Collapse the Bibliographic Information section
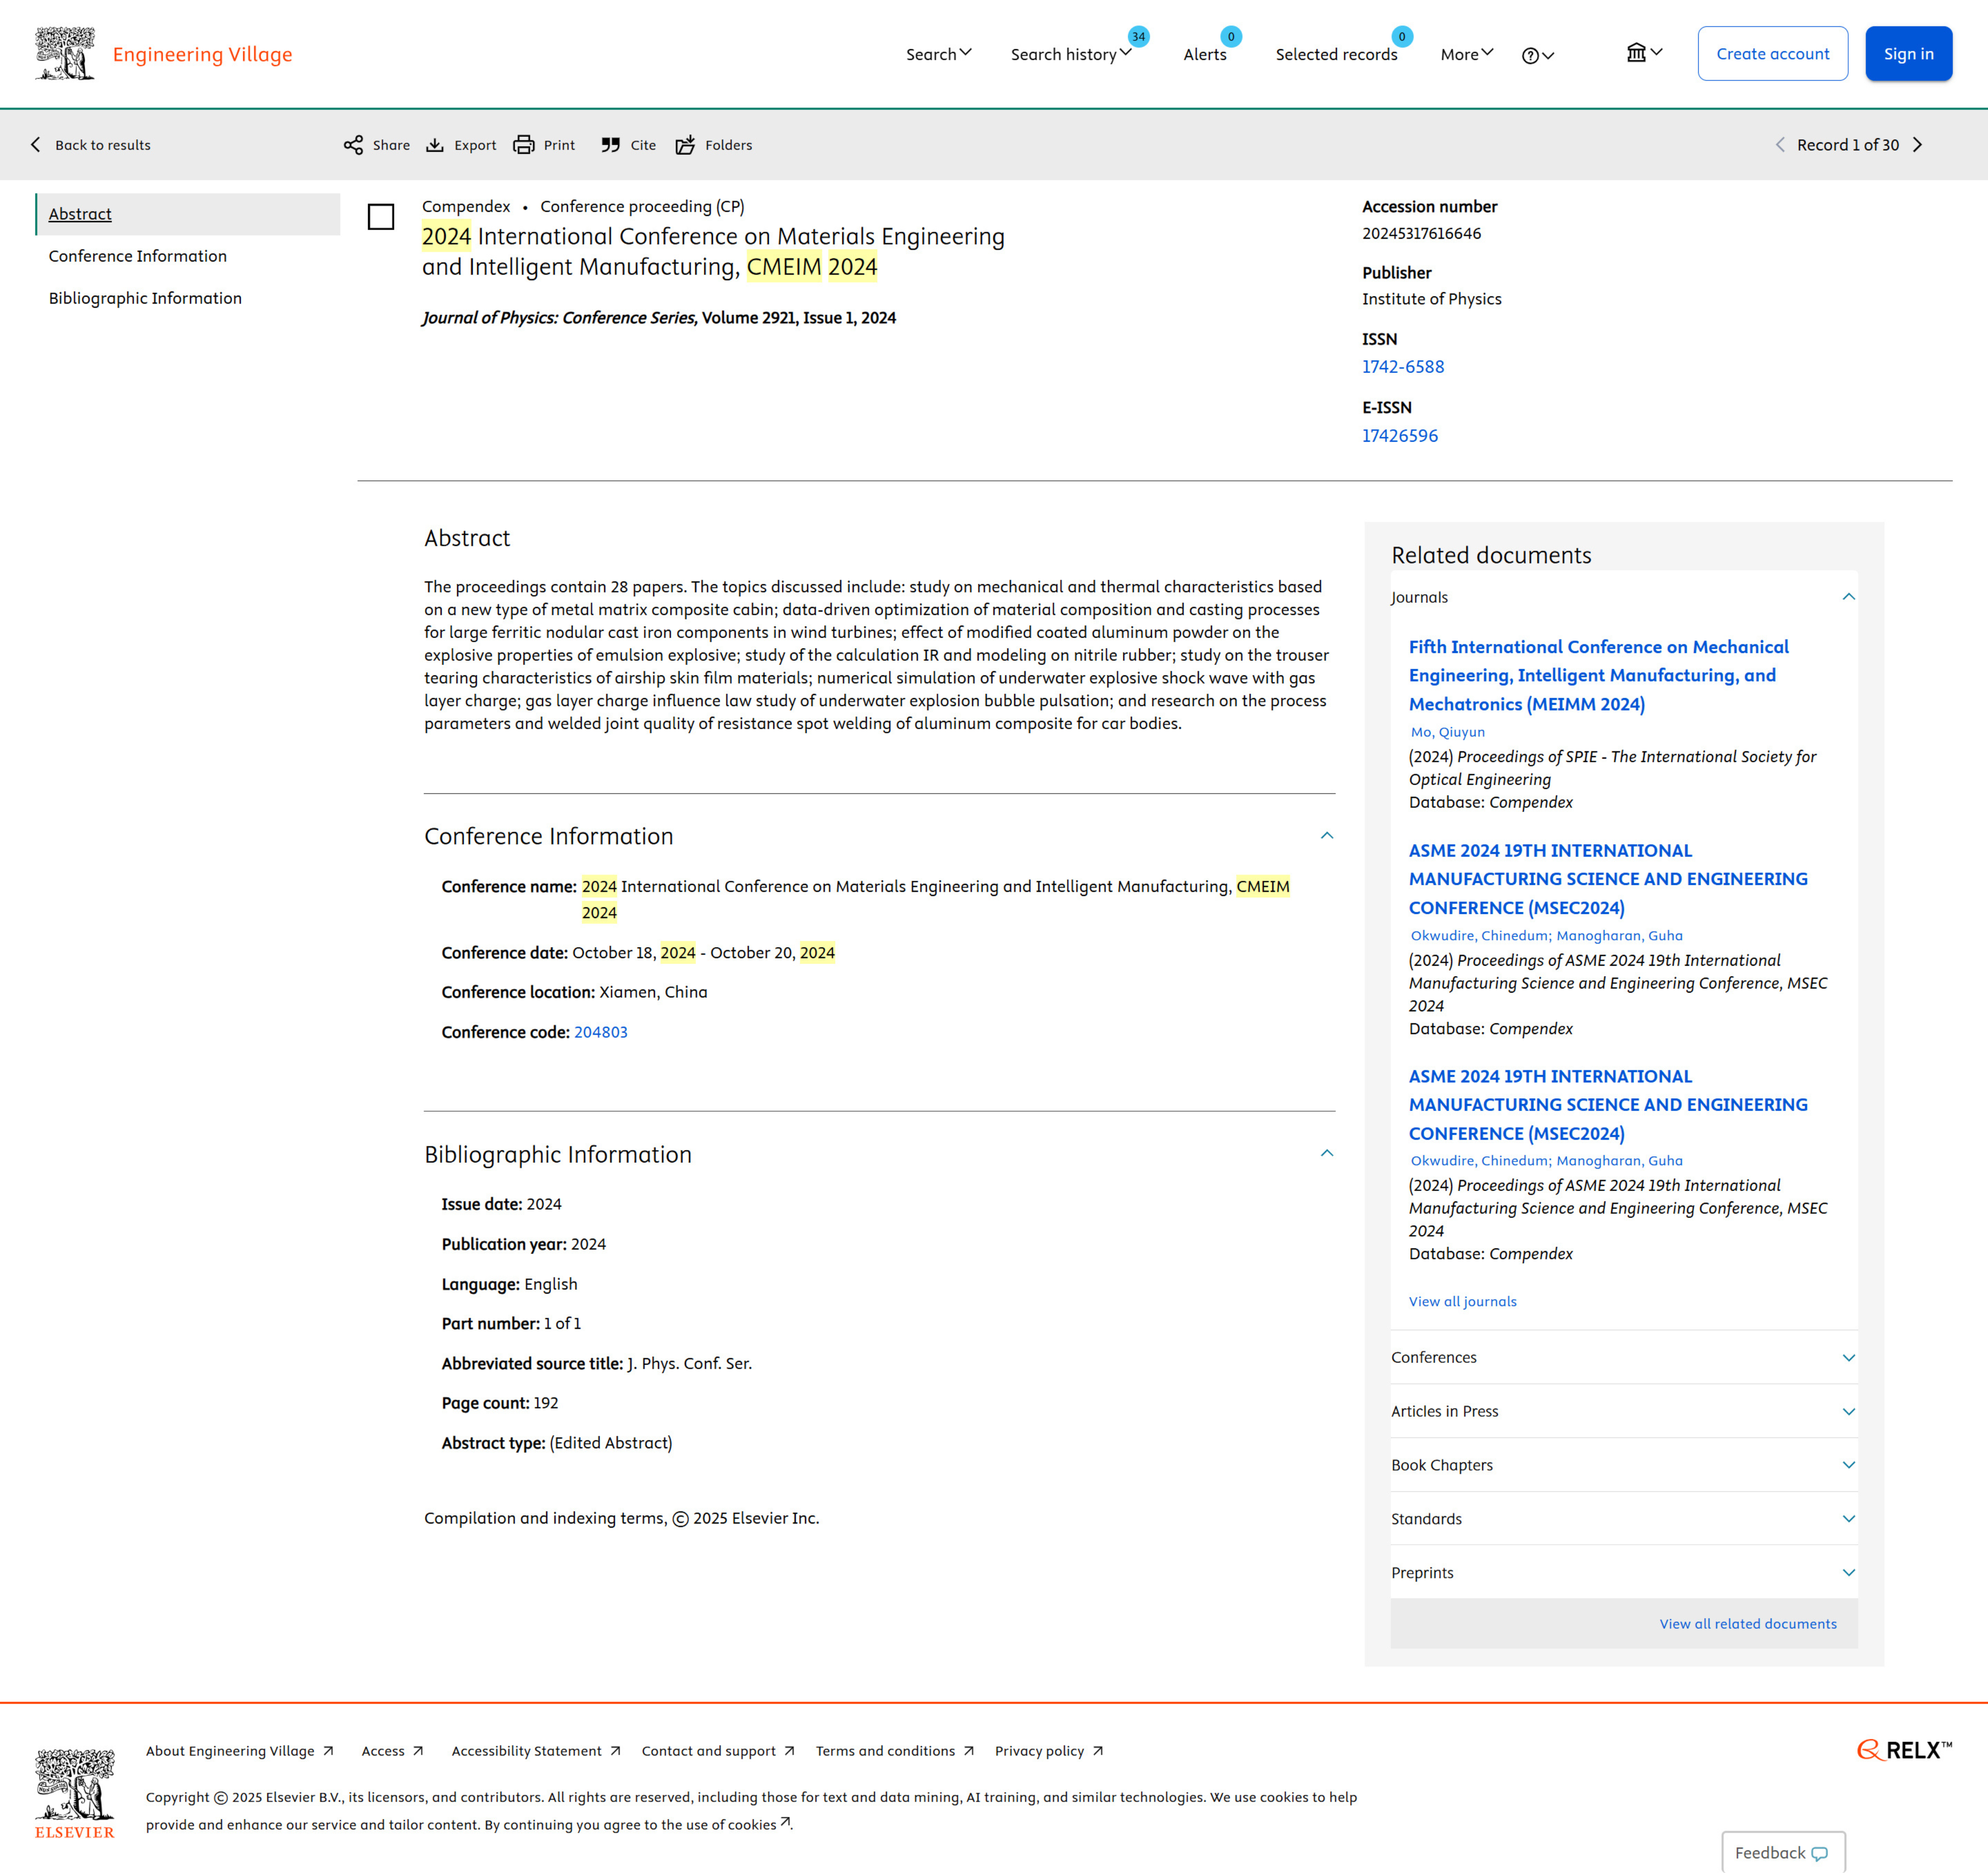Screen dimensions: 1988x1873 pos(1326,1154)
